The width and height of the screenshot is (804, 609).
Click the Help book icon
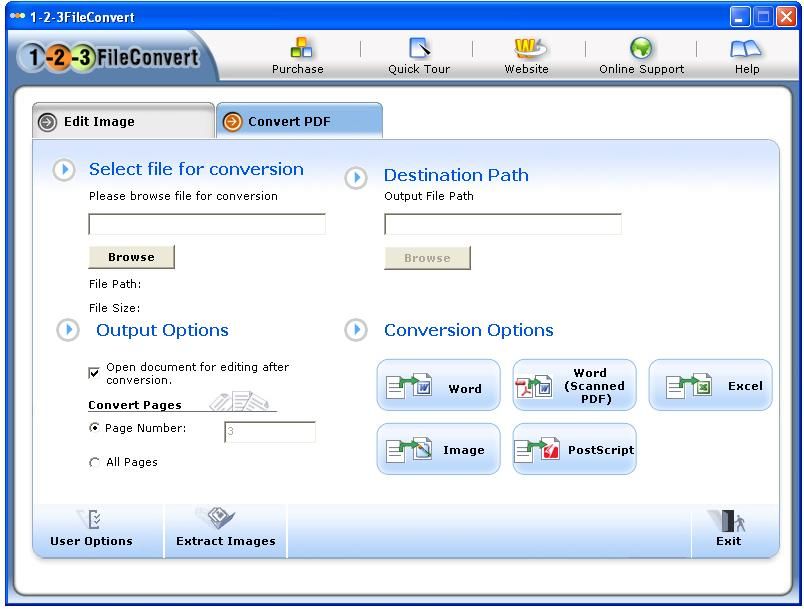pyautogui.click(x=746, y=49)
